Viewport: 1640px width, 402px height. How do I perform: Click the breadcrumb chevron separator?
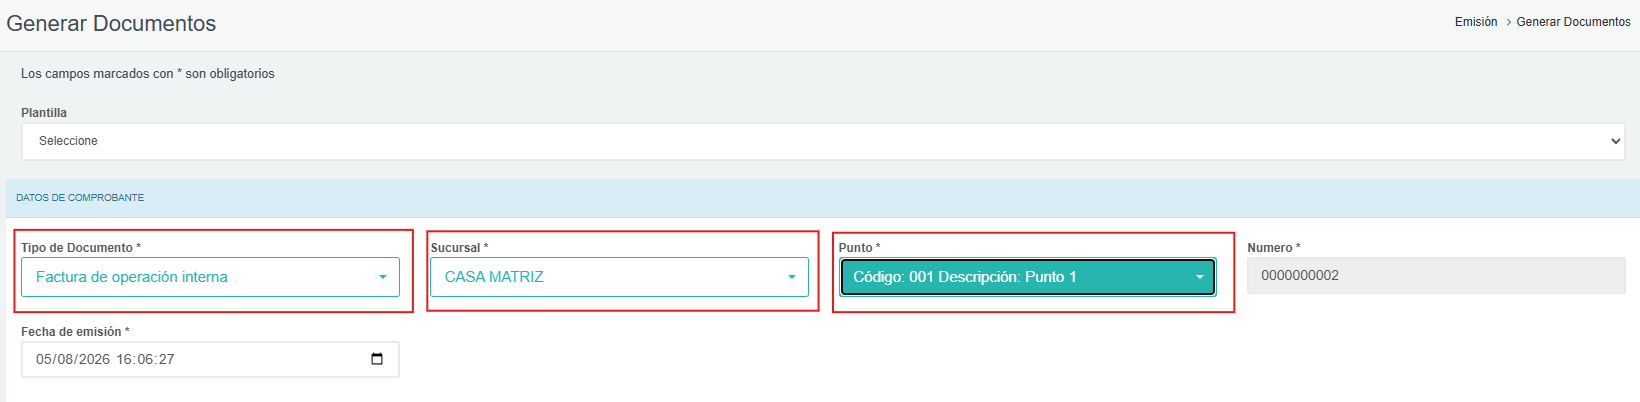[1507, 22]
